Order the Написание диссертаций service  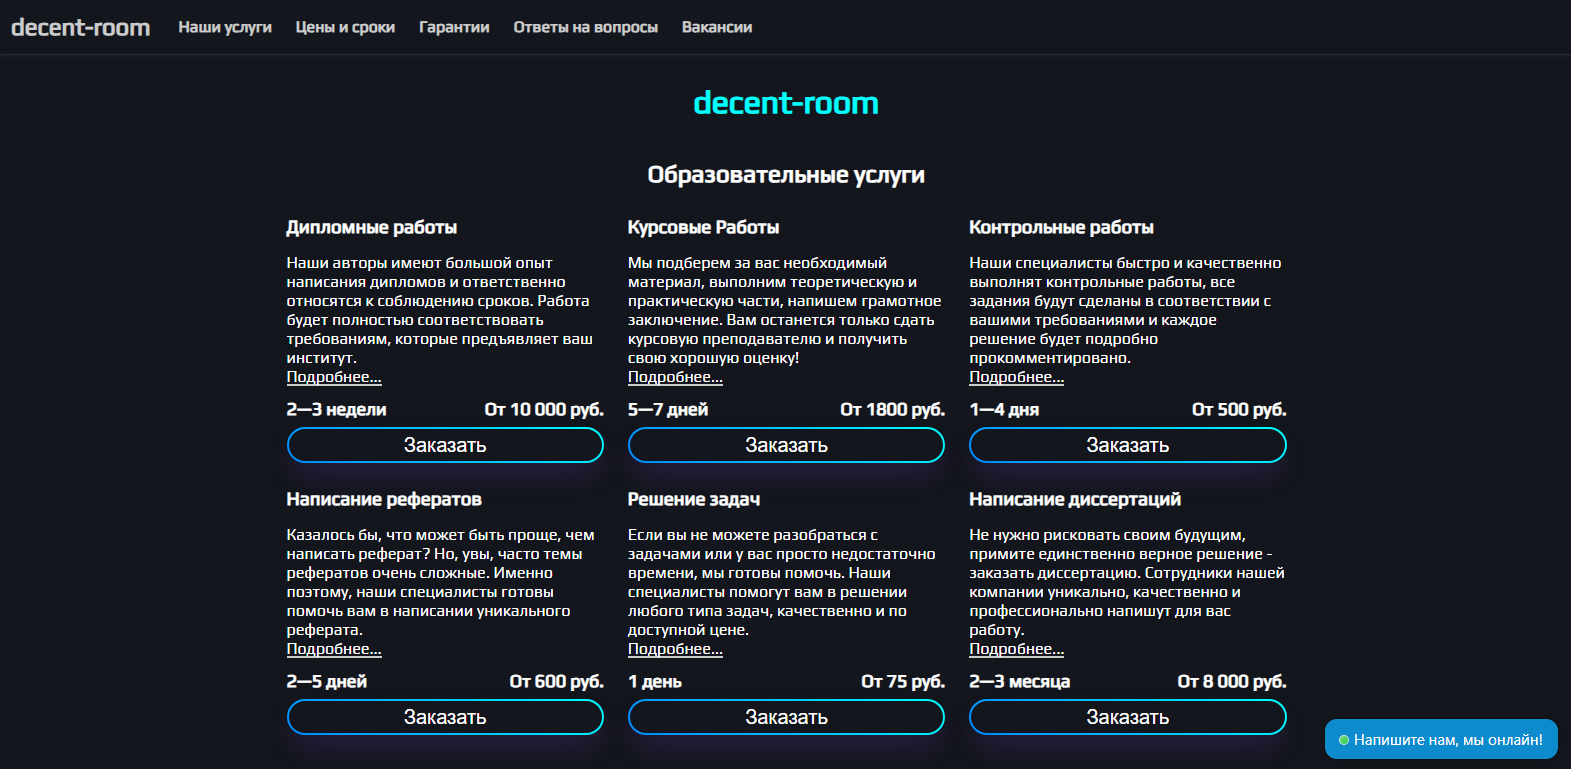(1127, 717)
